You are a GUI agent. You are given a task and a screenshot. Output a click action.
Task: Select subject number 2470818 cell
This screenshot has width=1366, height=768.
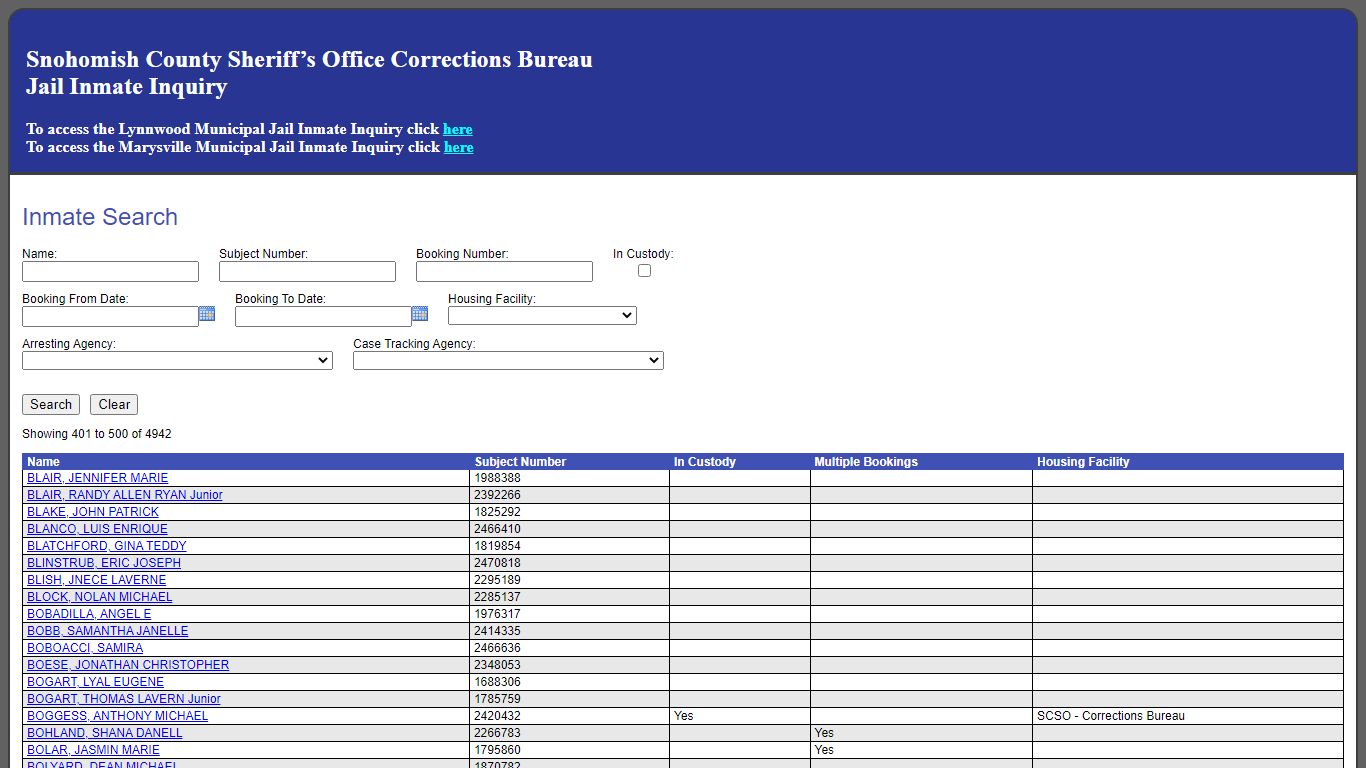click(570, 563)
